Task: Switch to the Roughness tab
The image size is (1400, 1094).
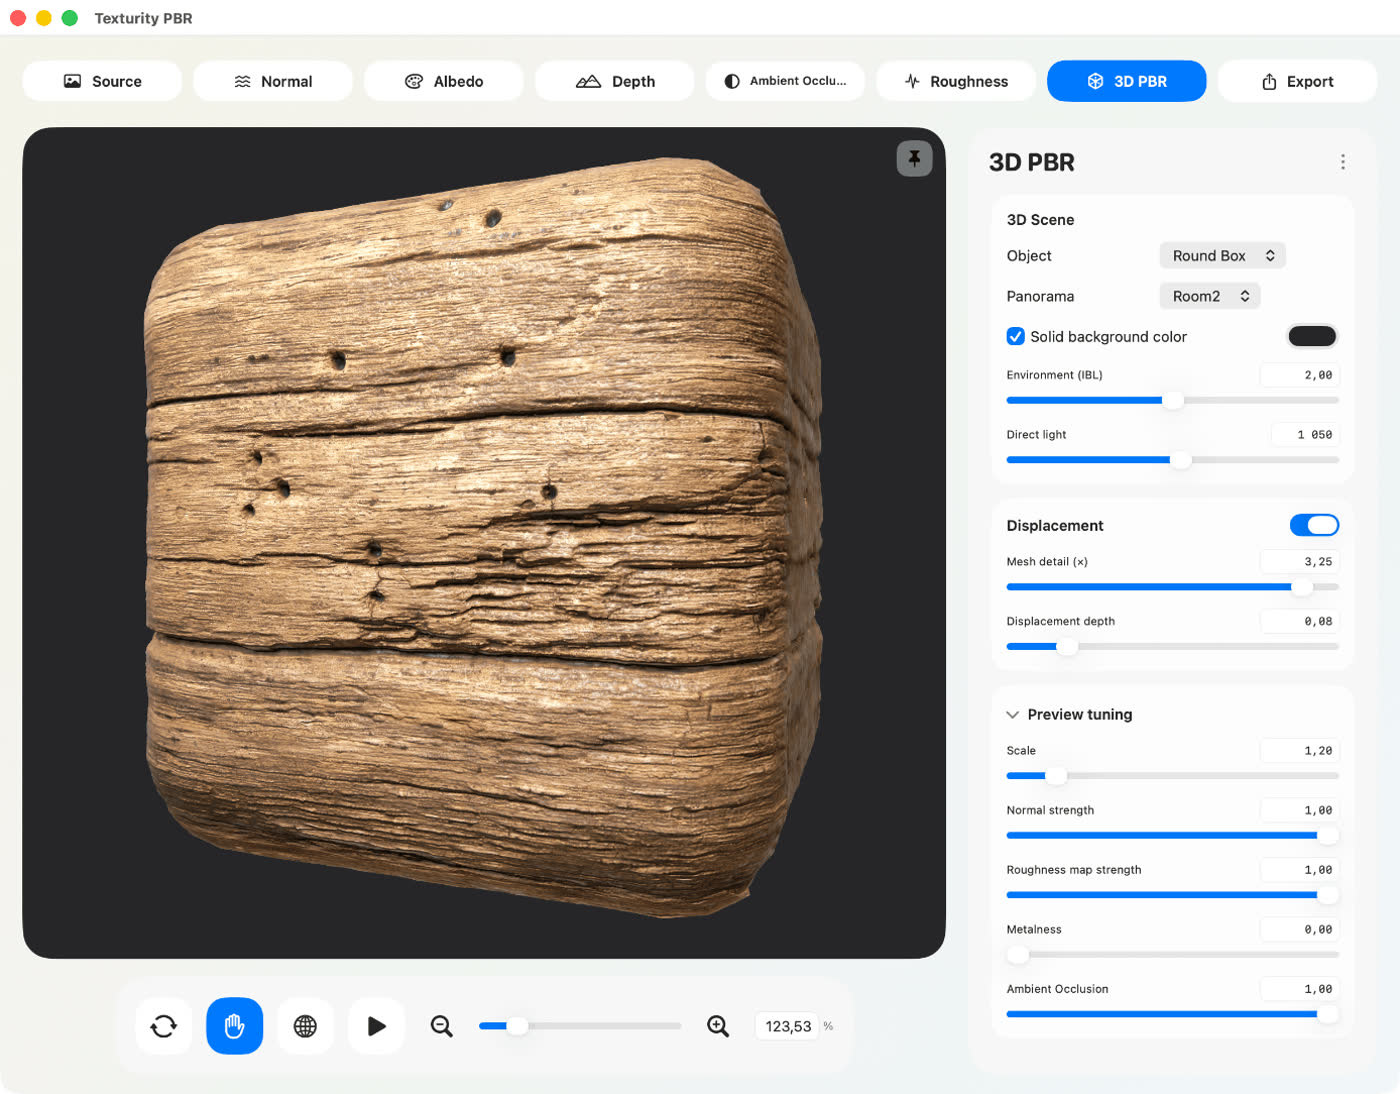Action: 956,81
